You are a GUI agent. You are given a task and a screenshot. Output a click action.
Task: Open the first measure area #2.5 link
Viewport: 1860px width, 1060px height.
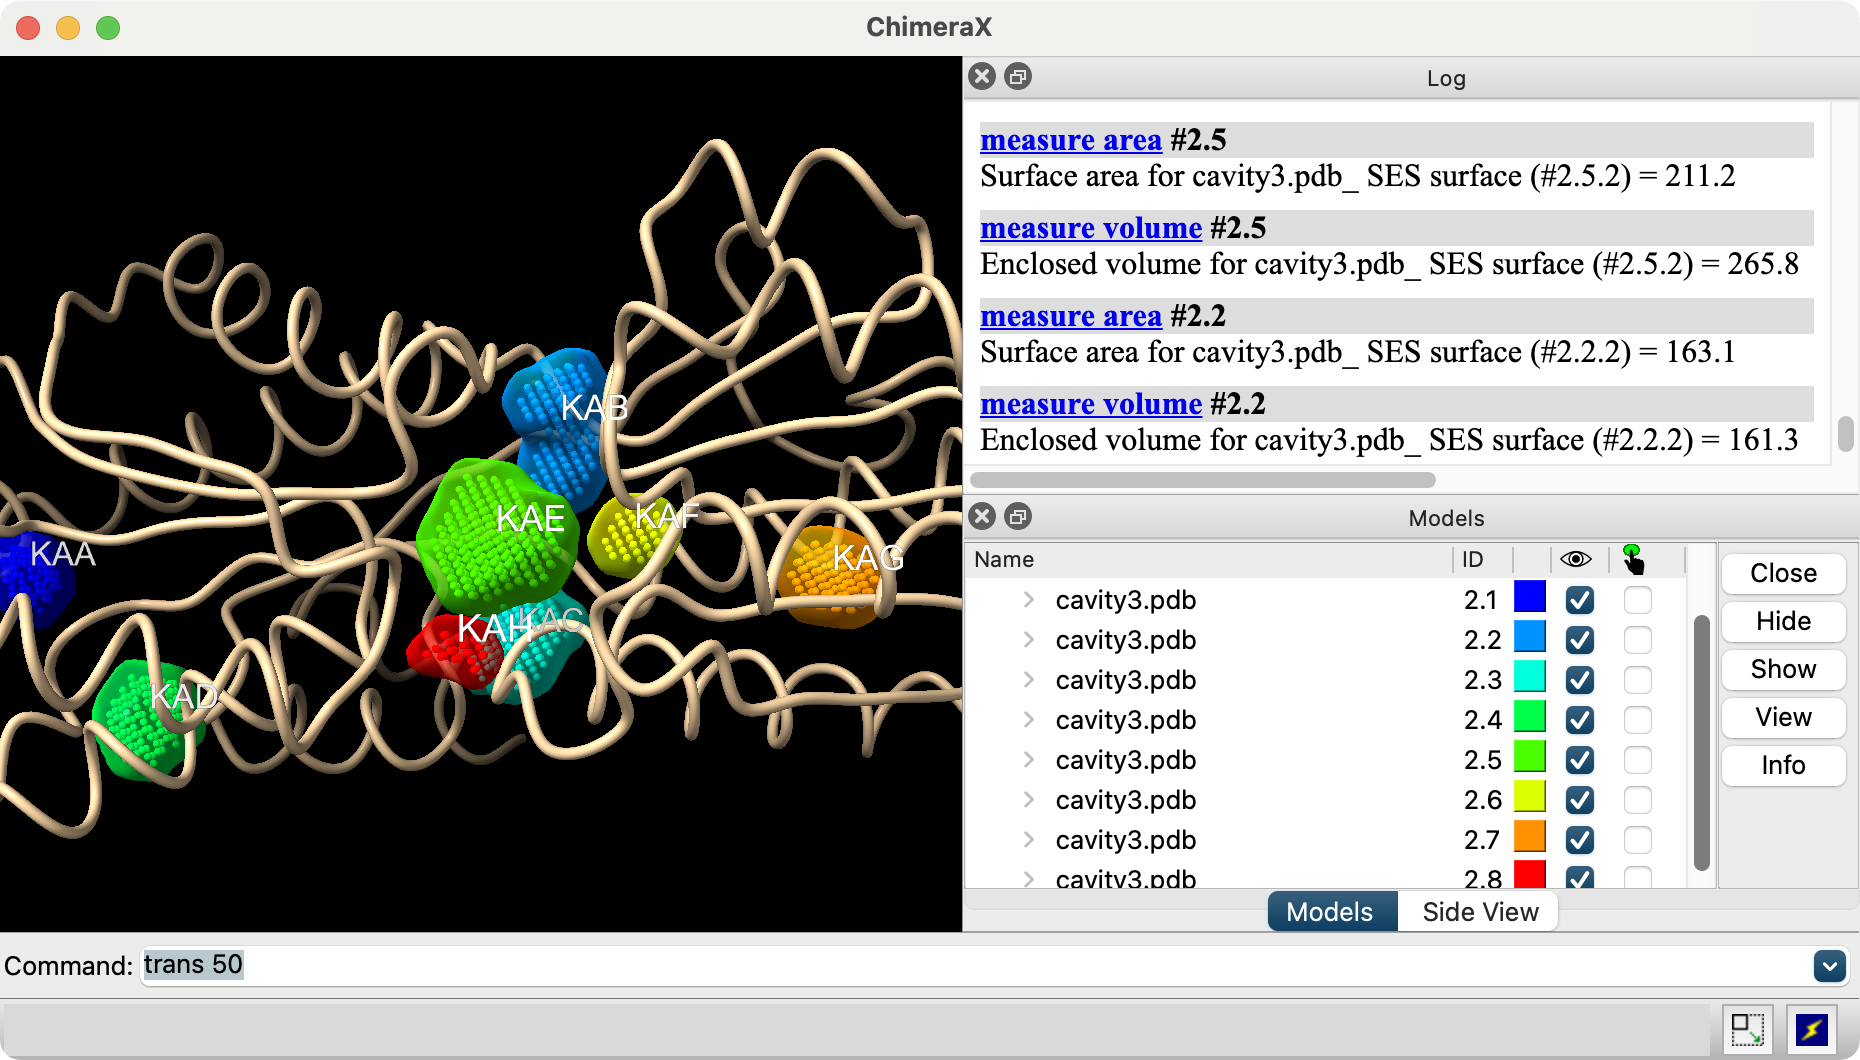tap(1070, 140)
